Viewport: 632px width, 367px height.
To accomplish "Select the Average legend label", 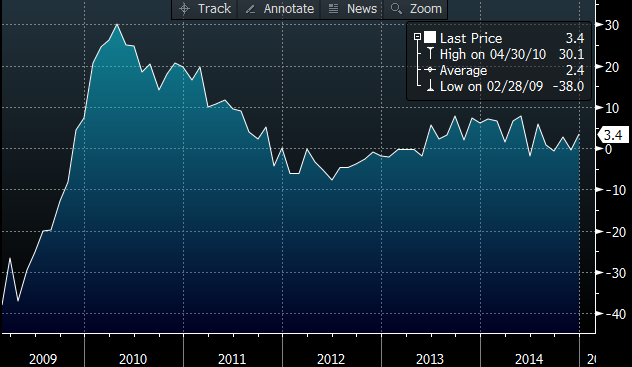I will [x=463, y=70].
